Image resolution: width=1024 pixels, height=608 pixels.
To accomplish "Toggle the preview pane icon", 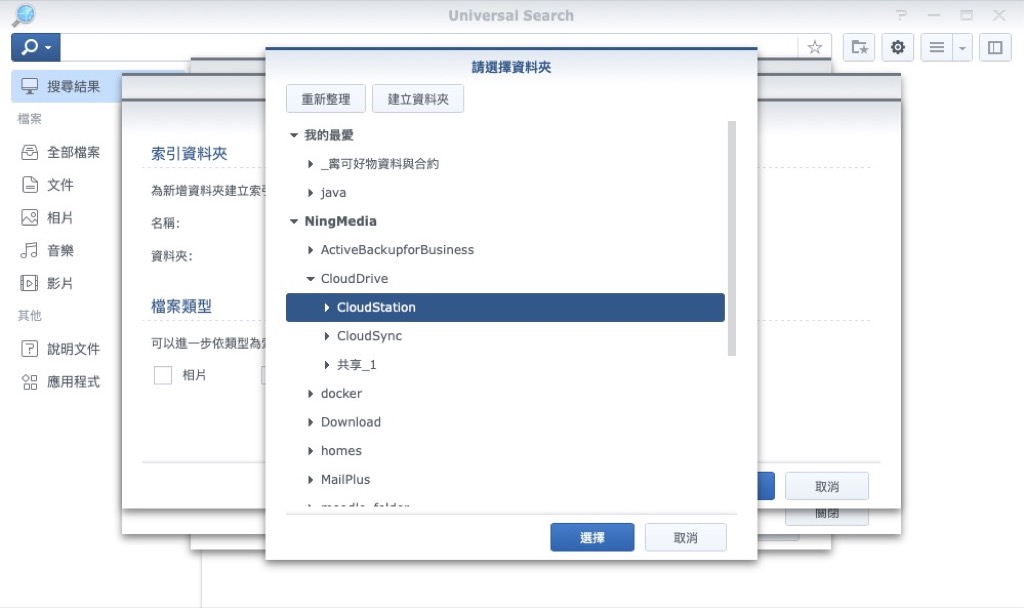I will pos(995,47).
